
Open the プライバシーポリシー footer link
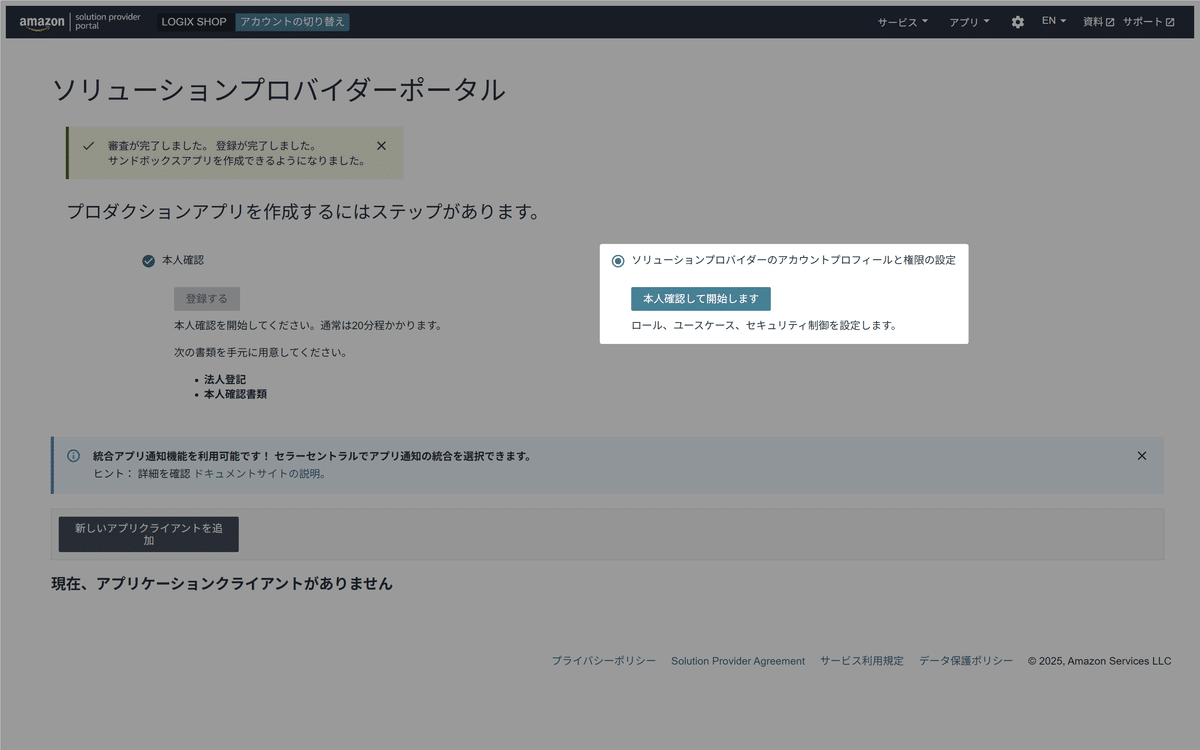click(603, 660)
